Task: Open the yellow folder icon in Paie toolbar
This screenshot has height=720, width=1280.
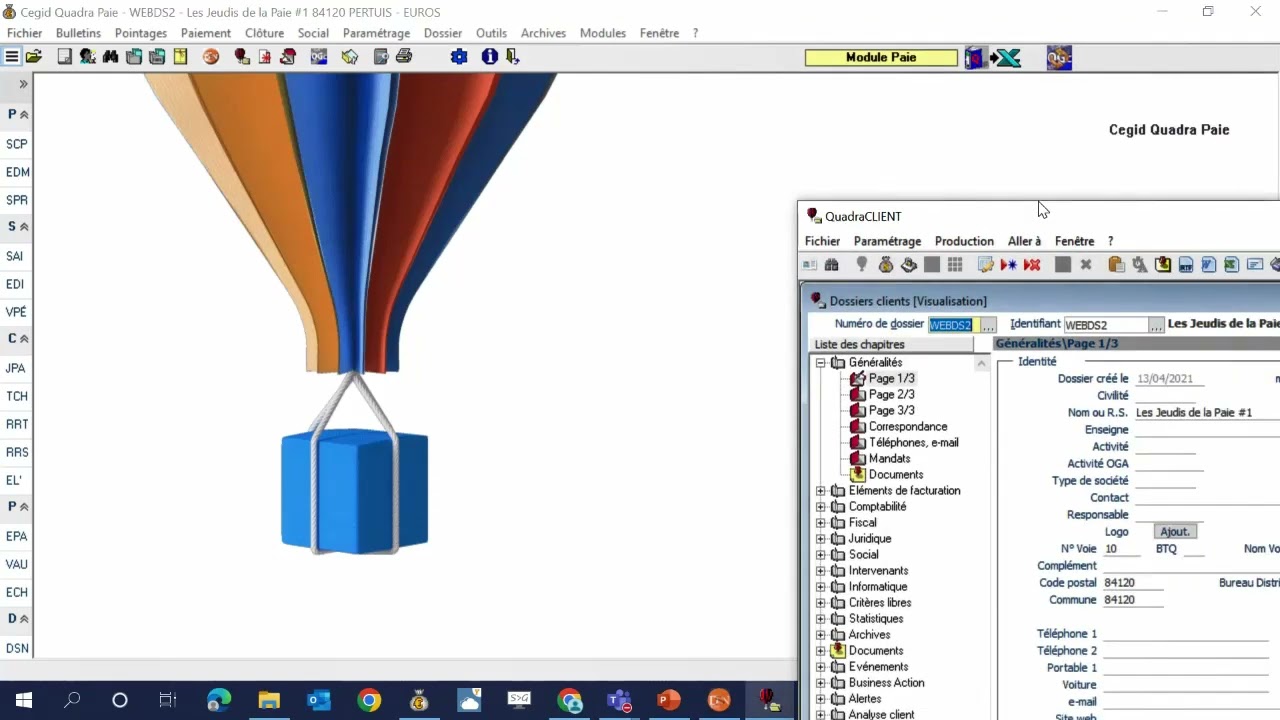Action: [x=34, y=57]
